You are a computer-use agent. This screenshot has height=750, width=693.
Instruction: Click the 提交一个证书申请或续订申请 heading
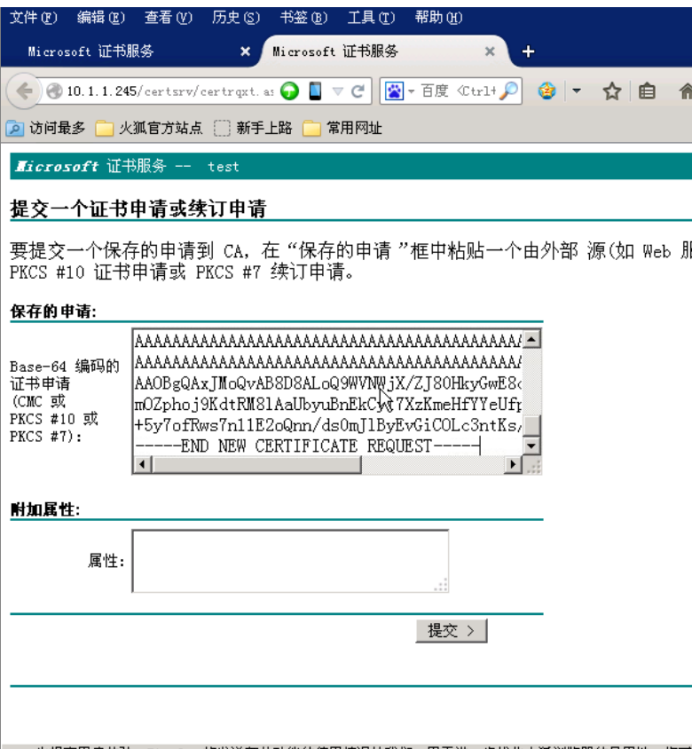[138, 209]
